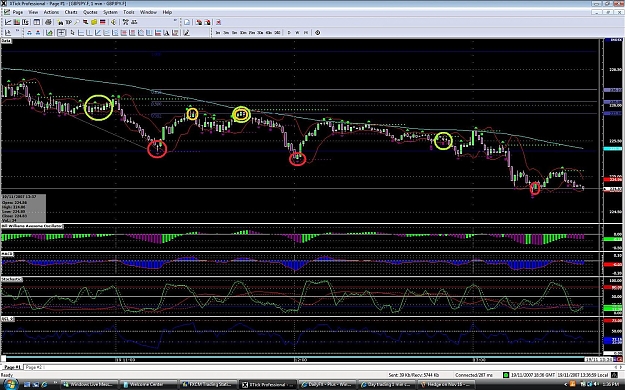This screenshot has height=390, width=625.
Task: Open the Windows Start button
Action: [x=10, y=384]
